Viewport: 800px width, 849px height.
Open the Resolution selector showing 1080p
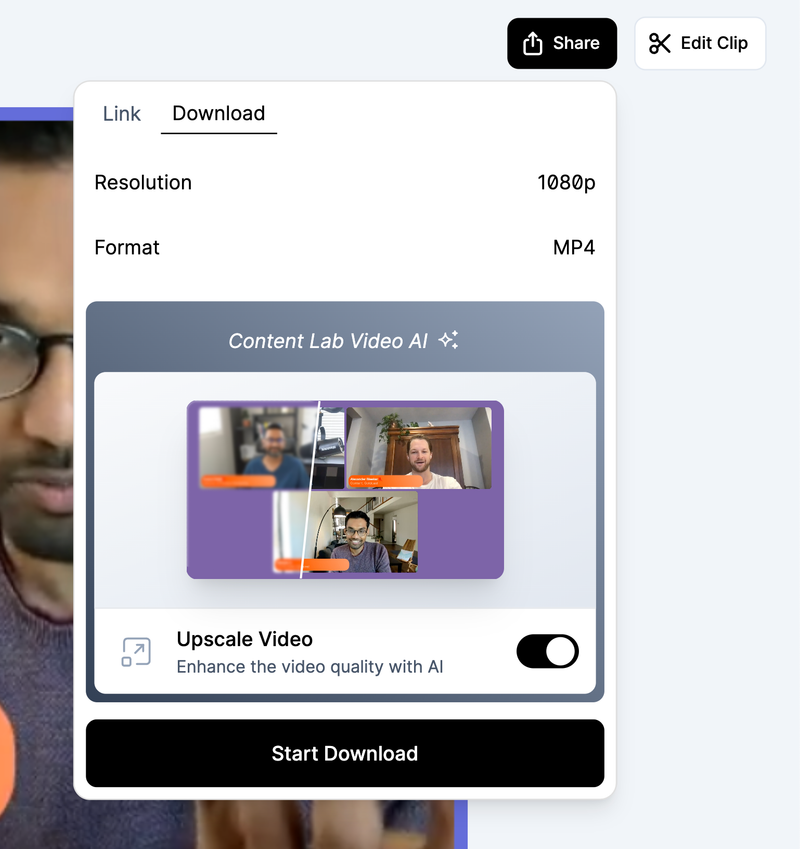[x=565, y=183]
